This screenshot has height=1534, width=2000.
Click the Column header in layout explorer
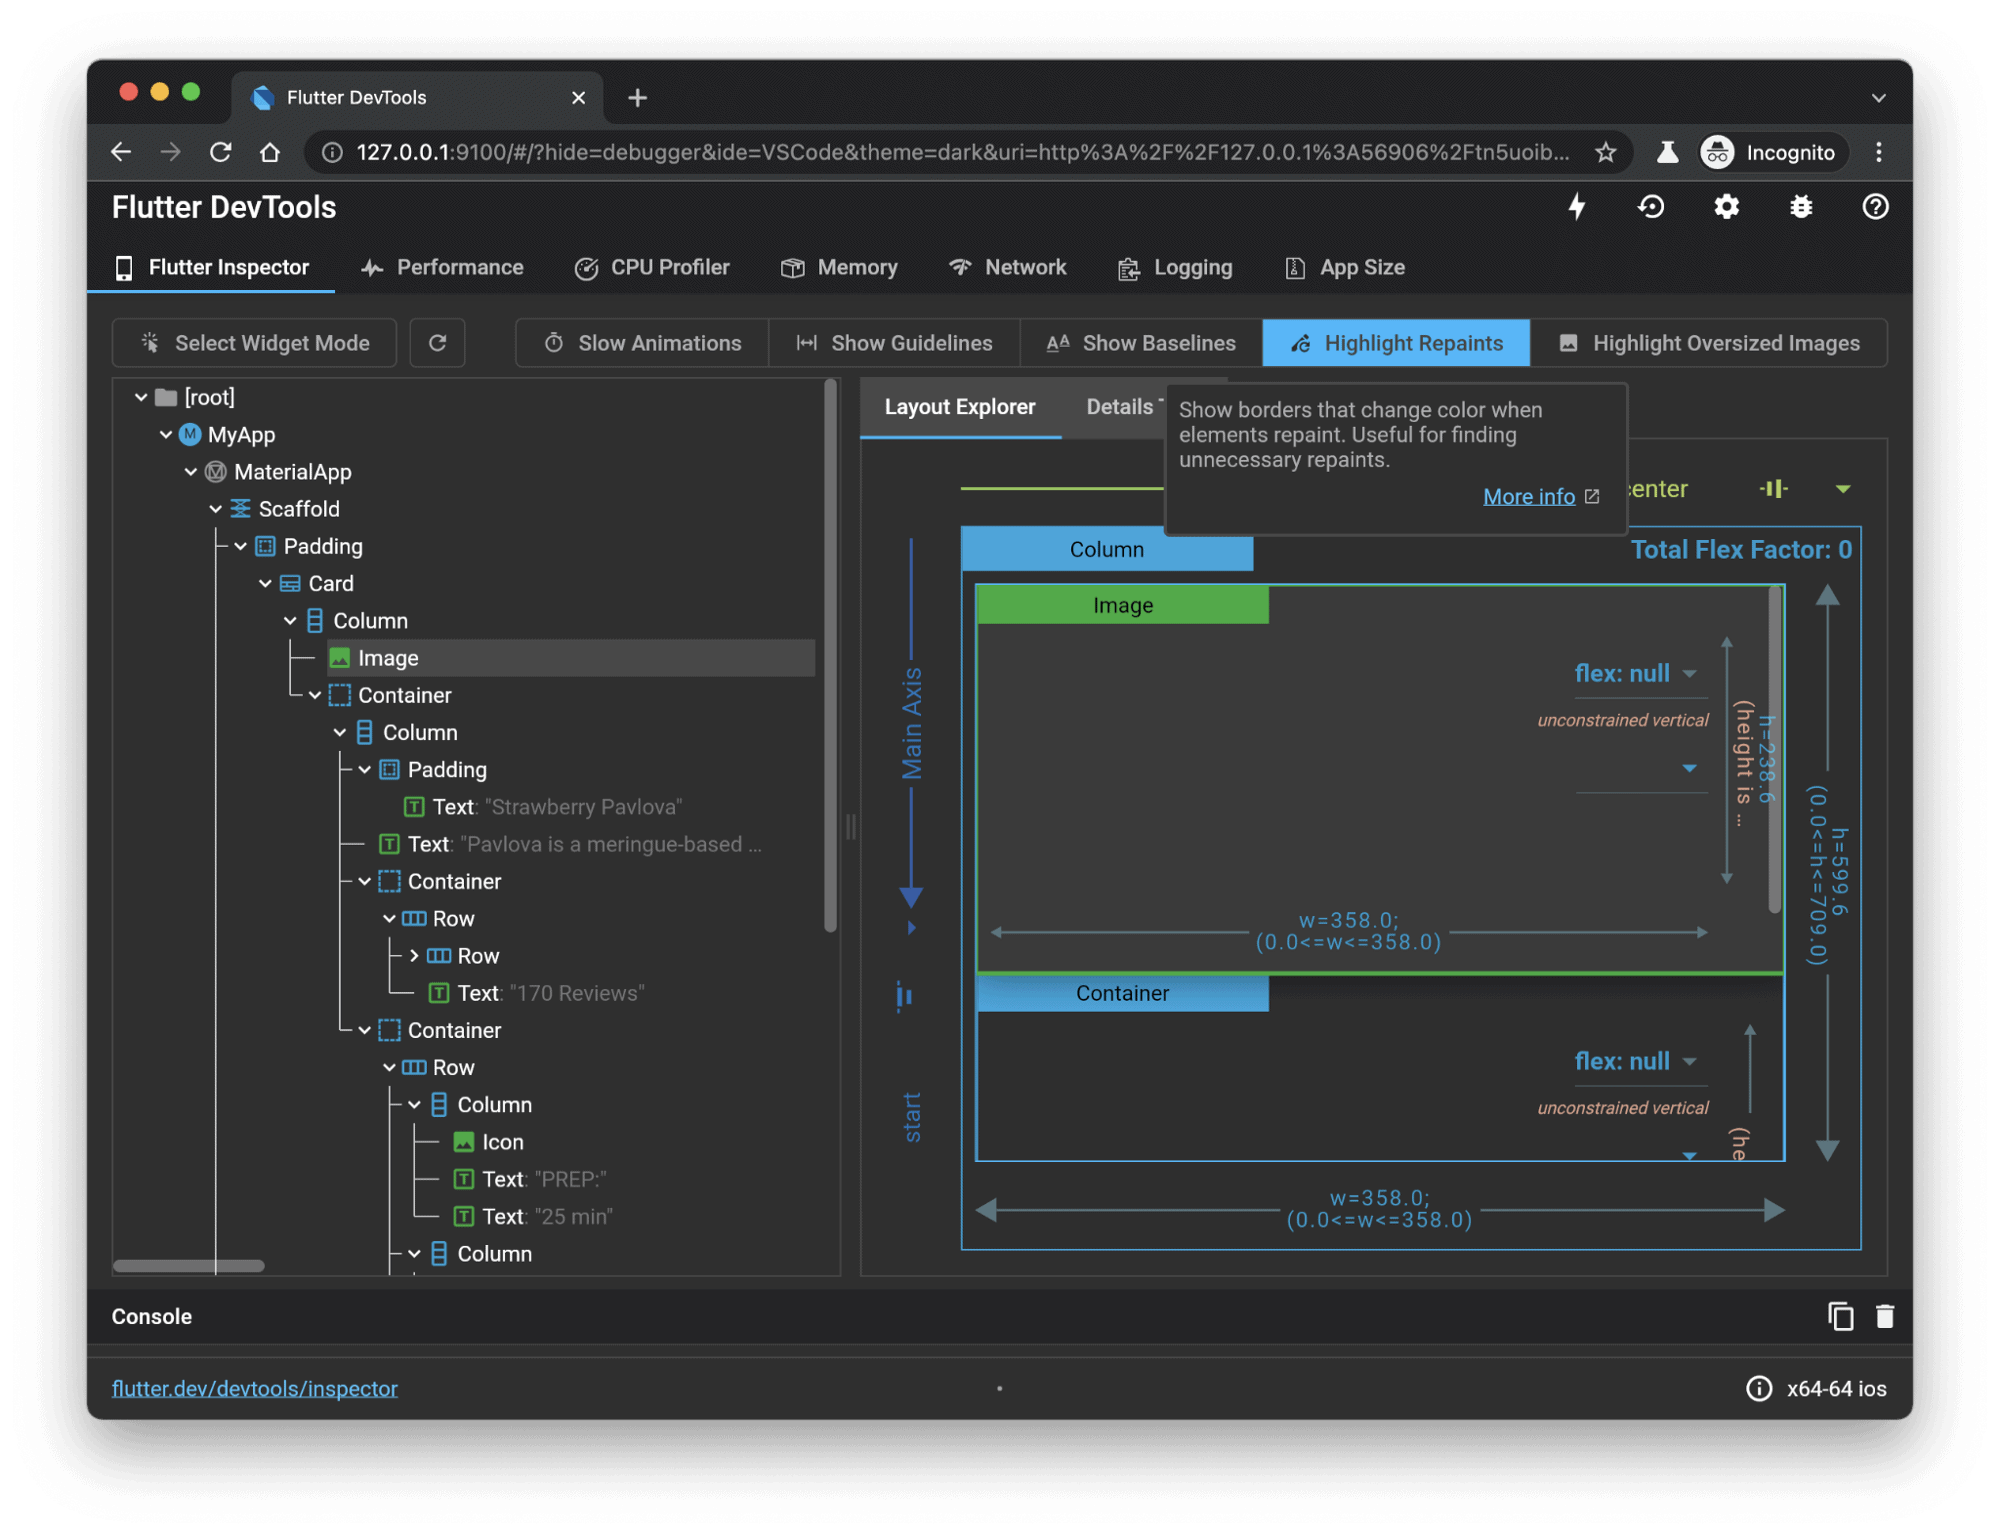[1107, 549]
